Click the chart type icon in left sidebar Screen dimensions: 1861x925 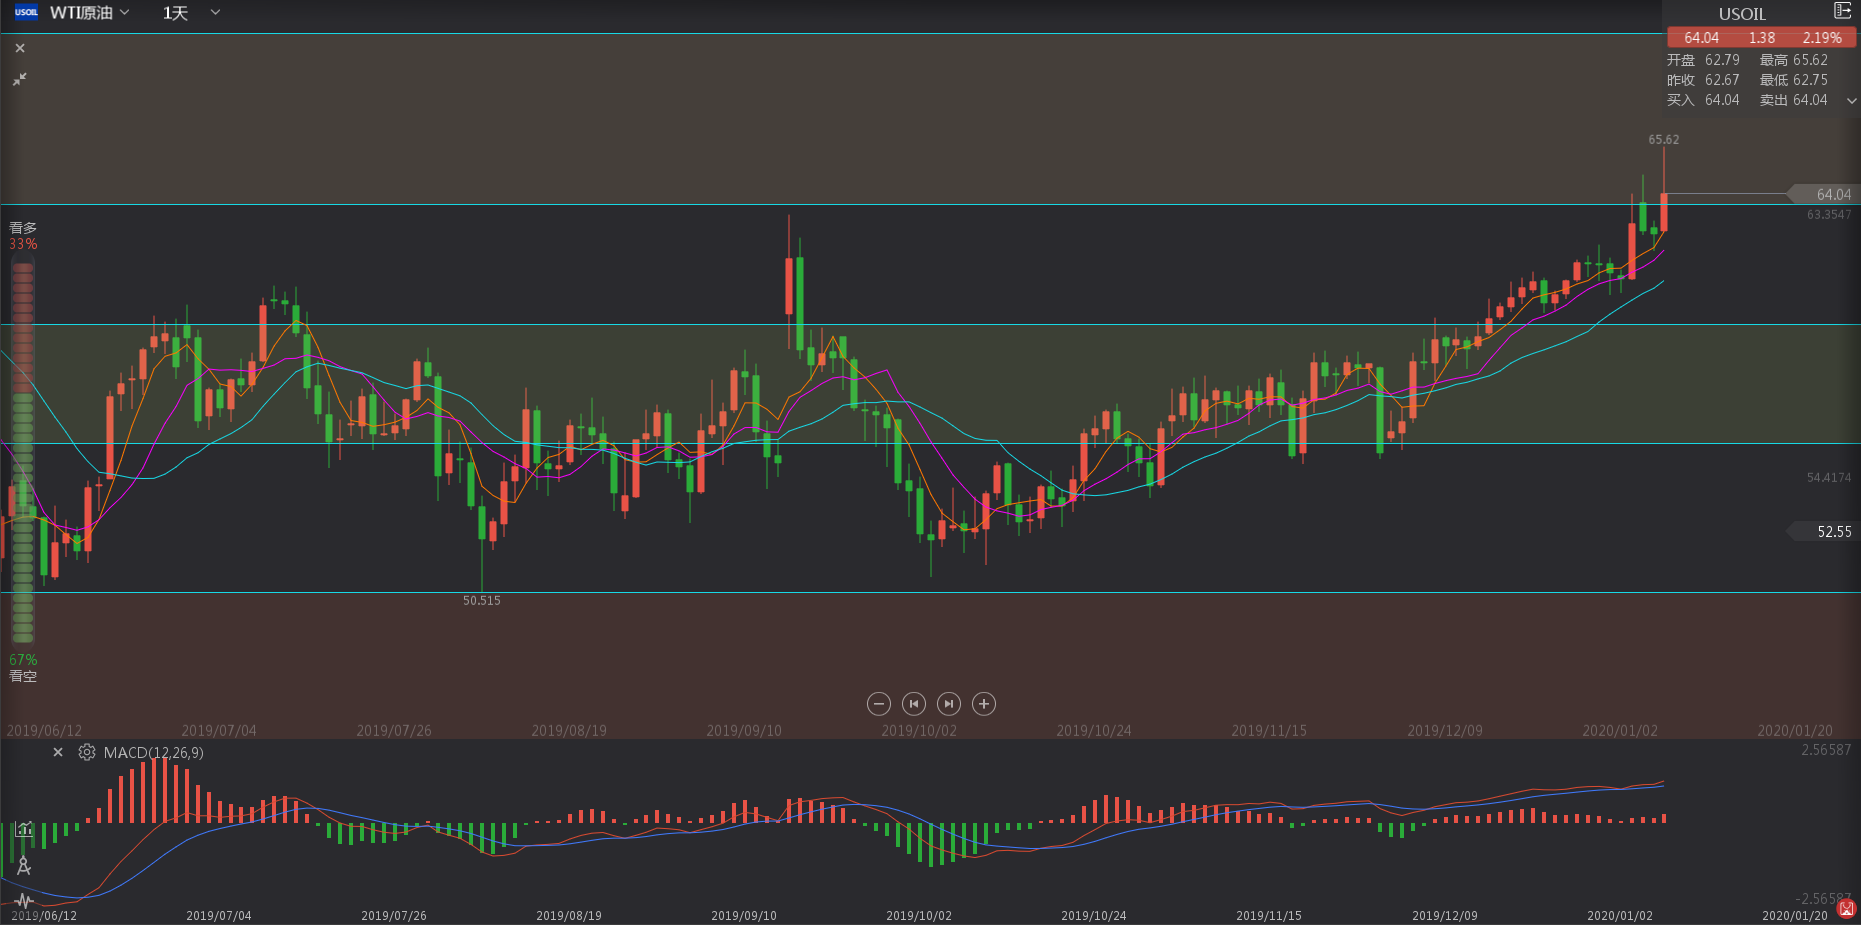(x=24, y=829)
